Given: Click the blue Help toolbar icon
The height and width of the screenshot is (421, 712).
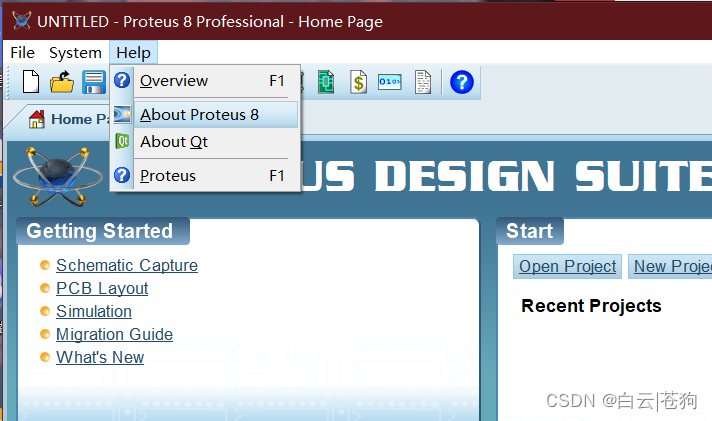Looking at the screenshot, I should (461, 82).
